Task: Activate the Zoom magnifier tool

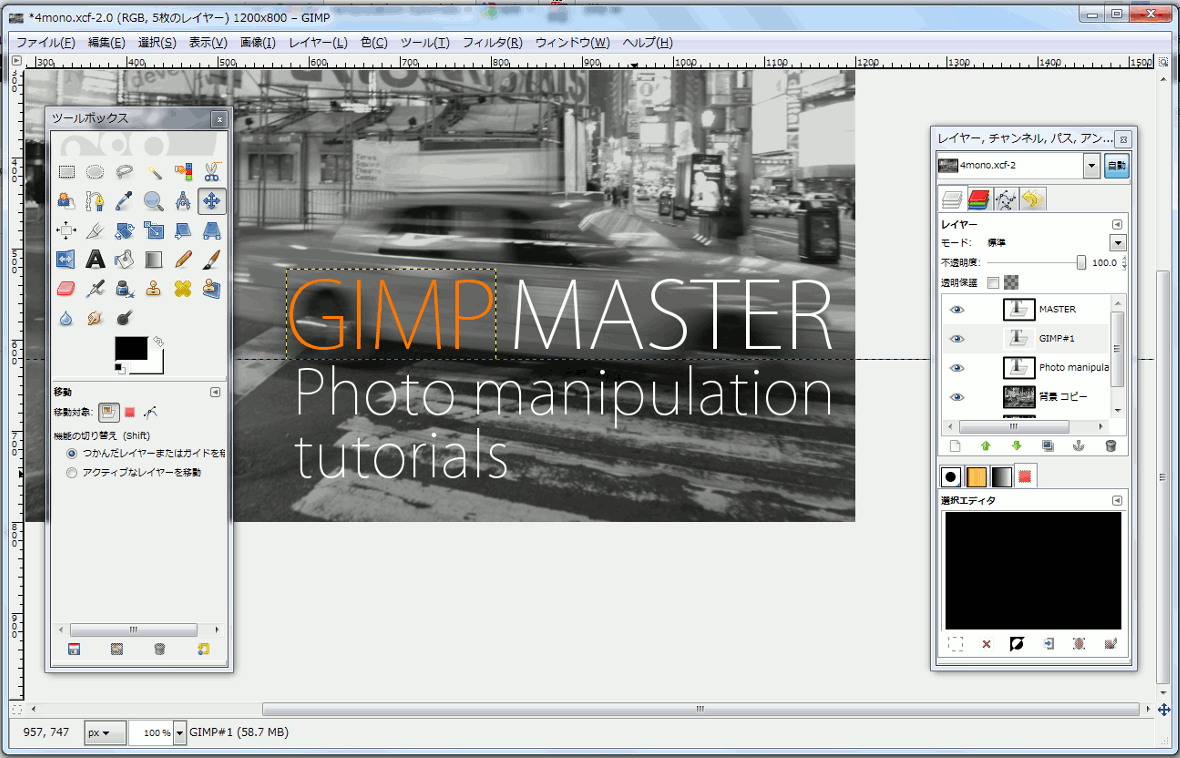Action: [x=154, y=201]
